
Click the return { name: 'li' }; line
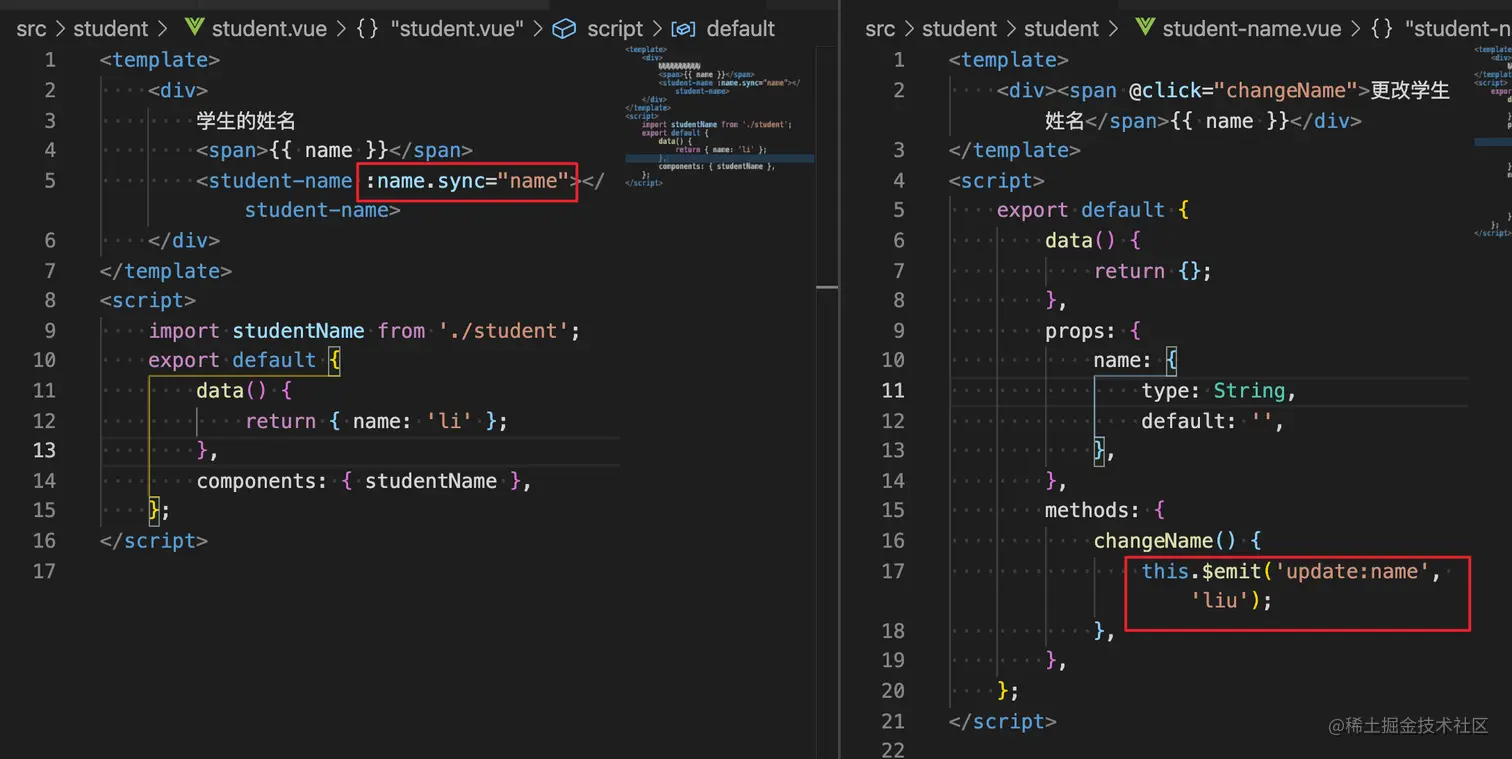coord(376,421)
